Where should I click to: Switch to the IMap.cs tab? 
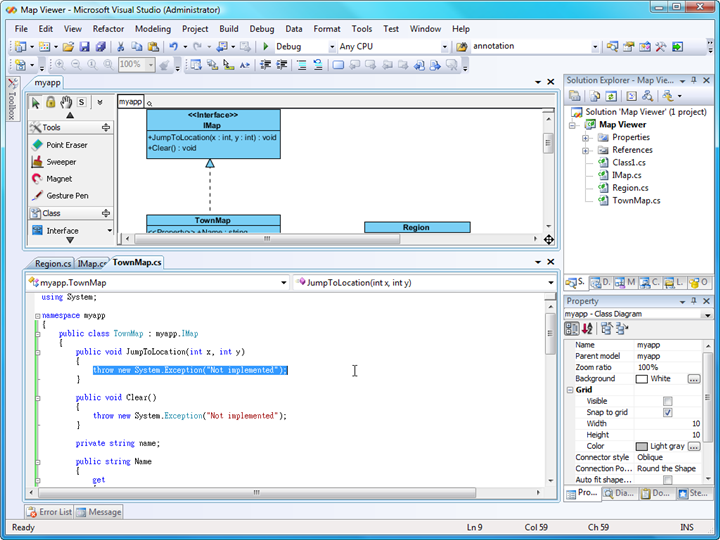[92, 264]
